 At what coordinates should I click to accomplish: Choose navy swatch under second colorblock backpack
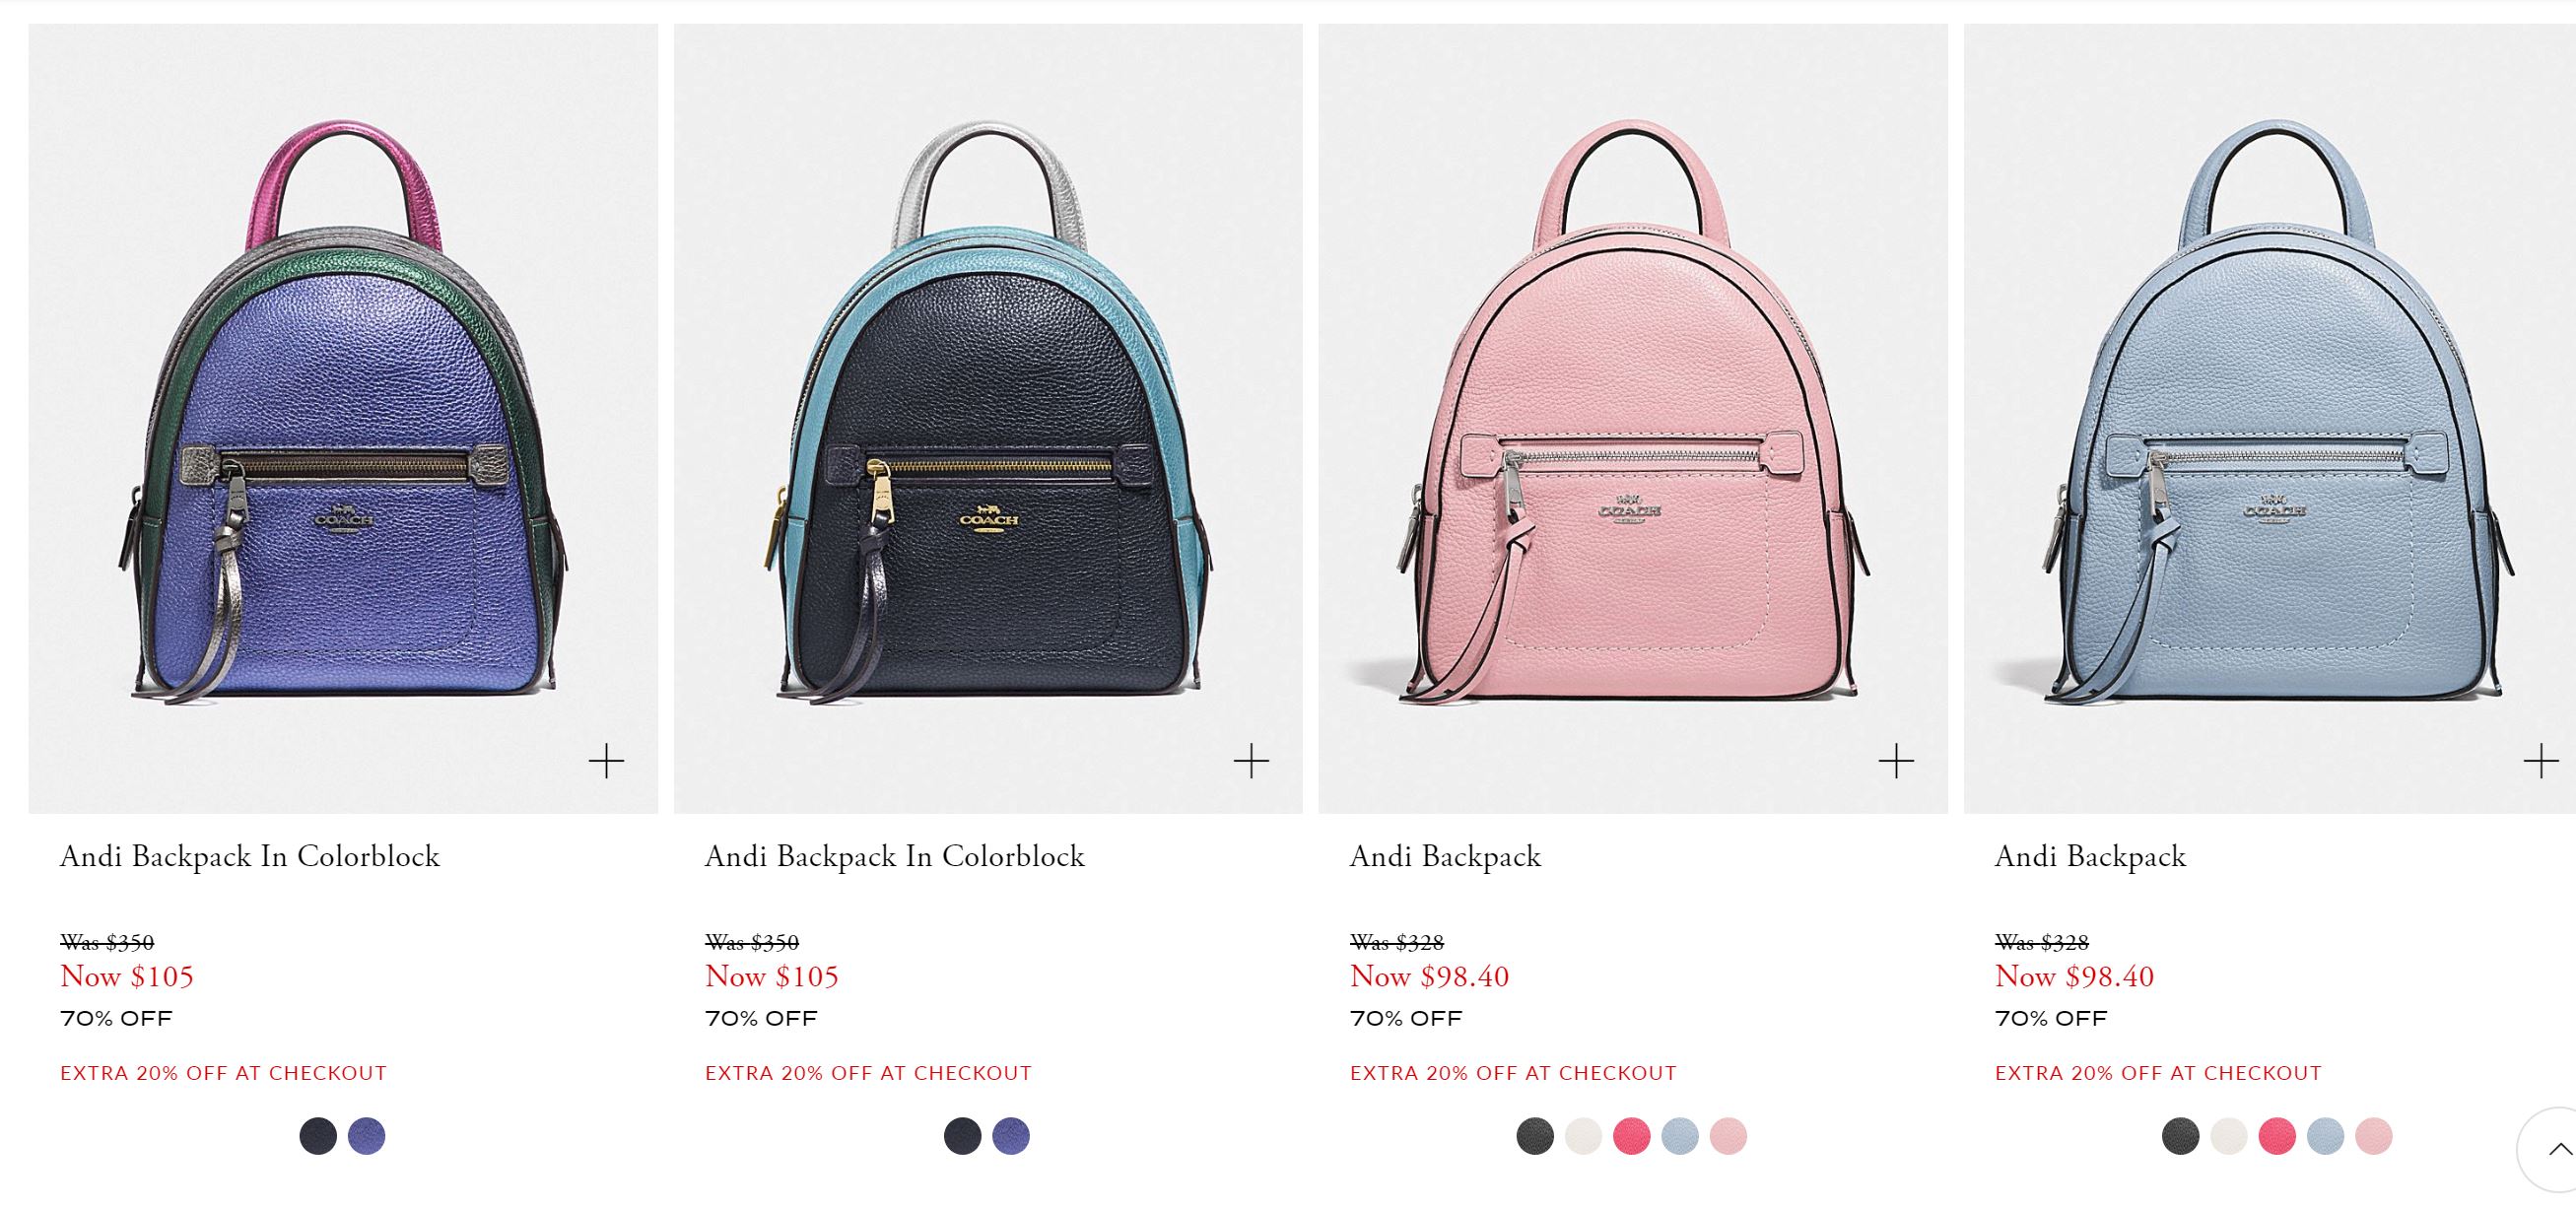coord(963,1136)
